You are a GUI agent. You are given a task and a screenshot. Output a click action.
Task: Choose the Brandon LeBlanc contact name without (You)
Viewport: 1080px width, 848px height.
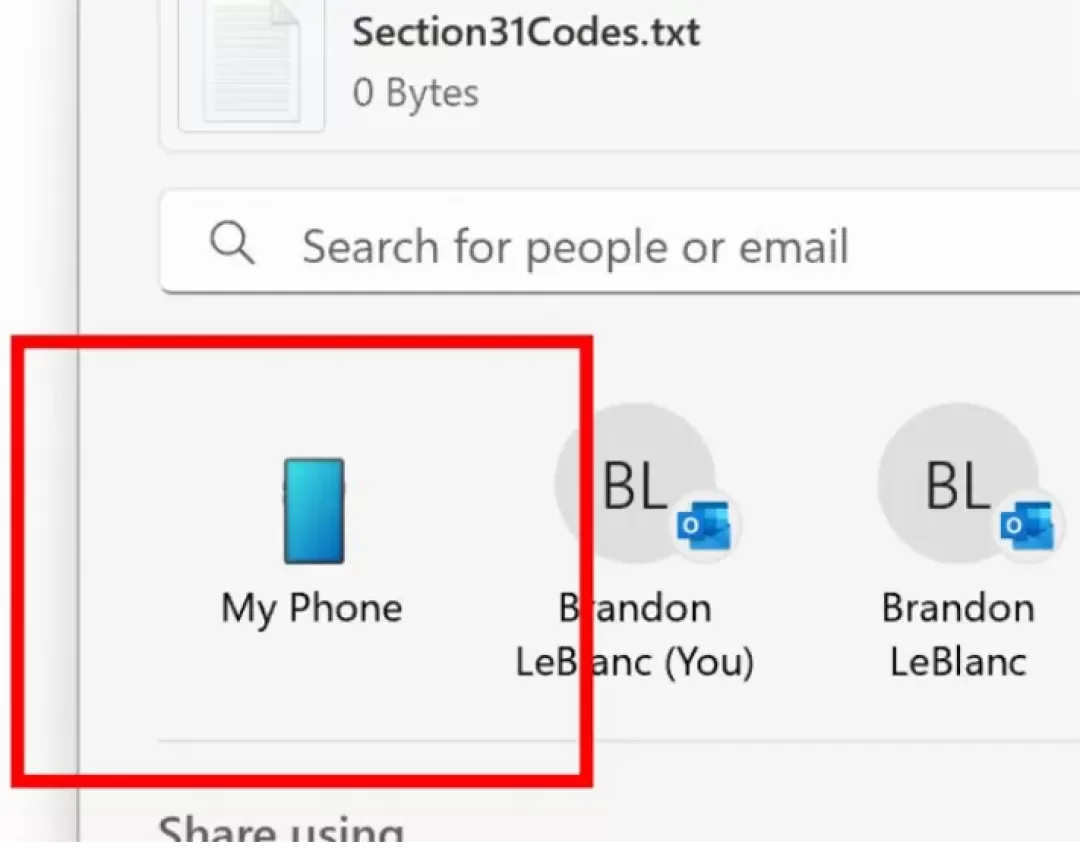958,635
